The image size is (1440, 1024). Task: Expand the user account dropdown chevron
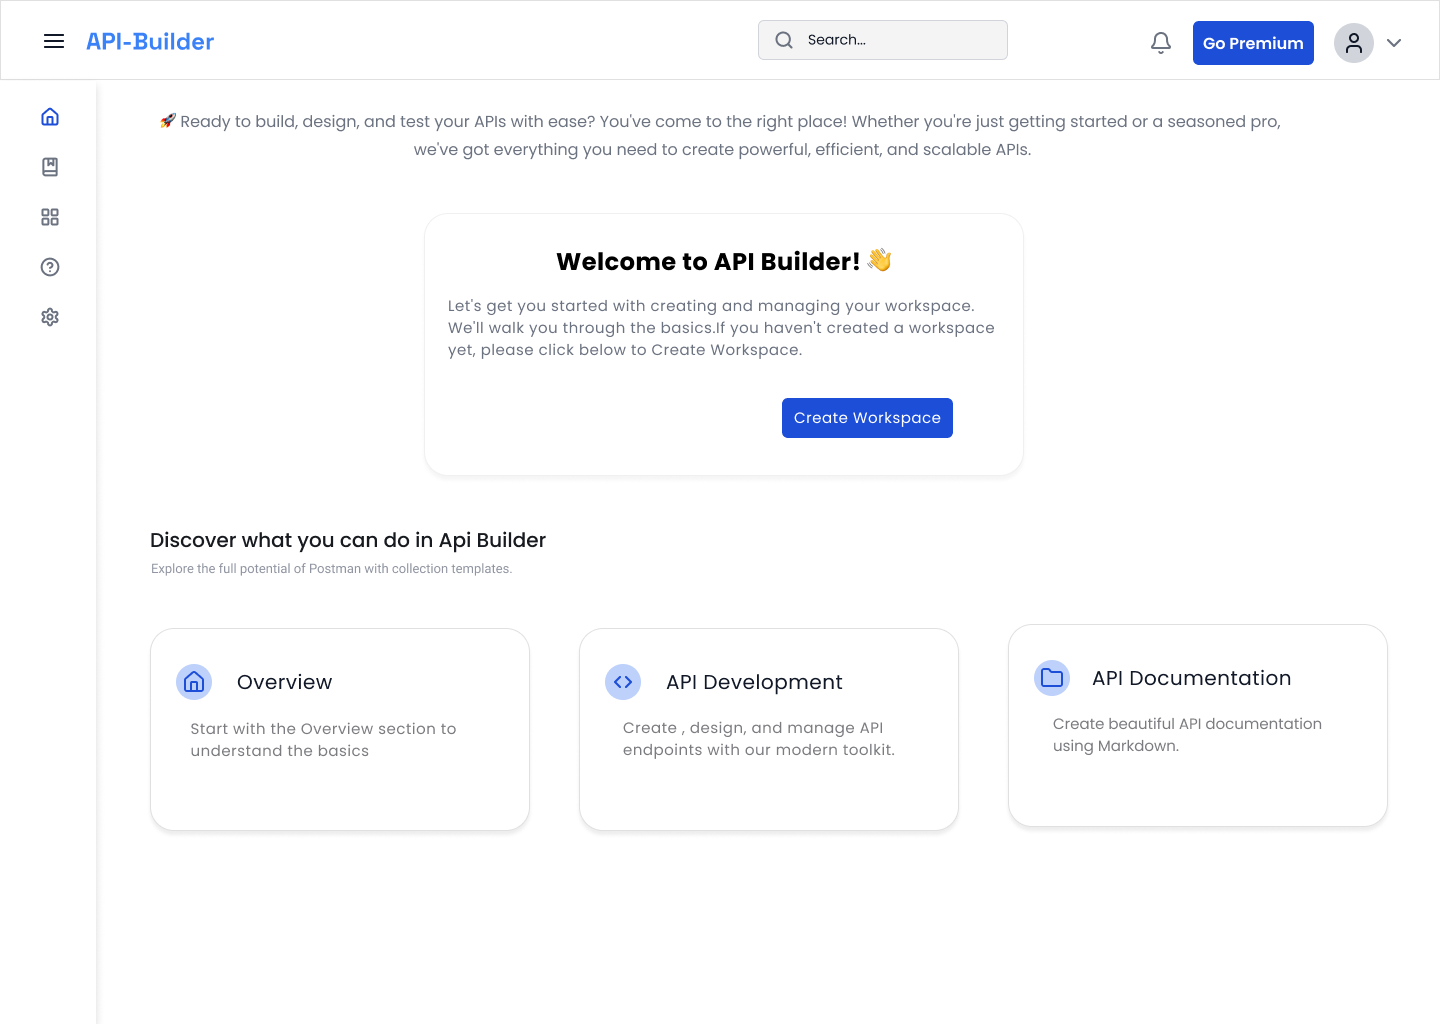pyautogui.click(x=1394, y=43)
